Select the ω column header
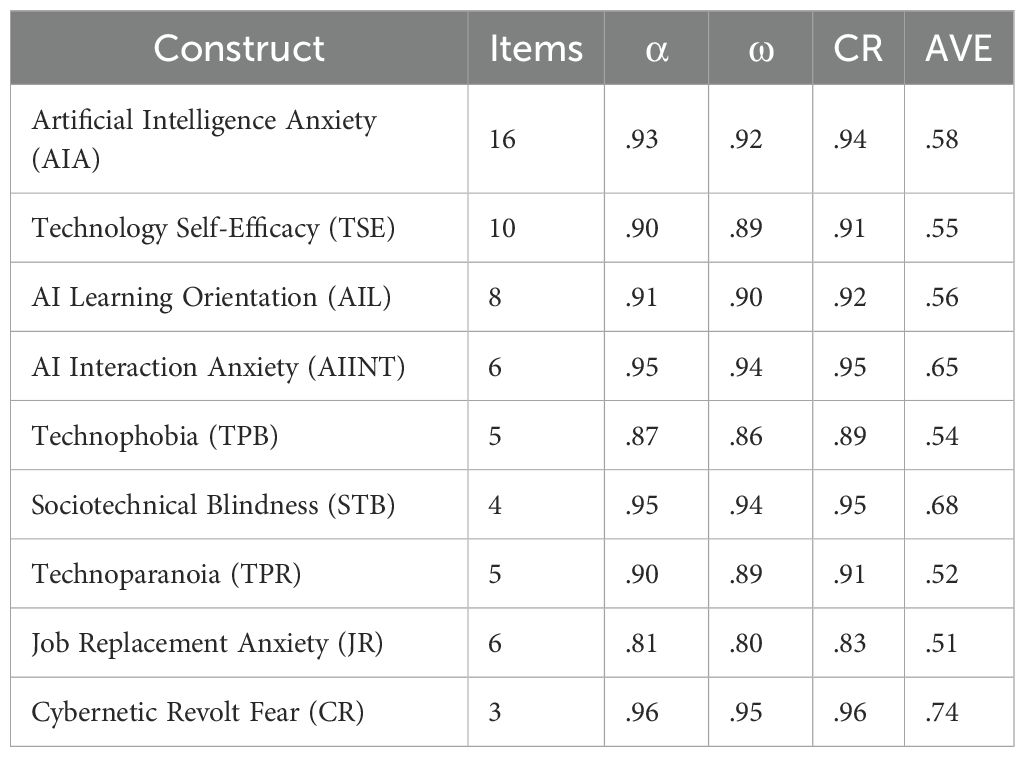1025x757 pixels. [x=760, y=48]
